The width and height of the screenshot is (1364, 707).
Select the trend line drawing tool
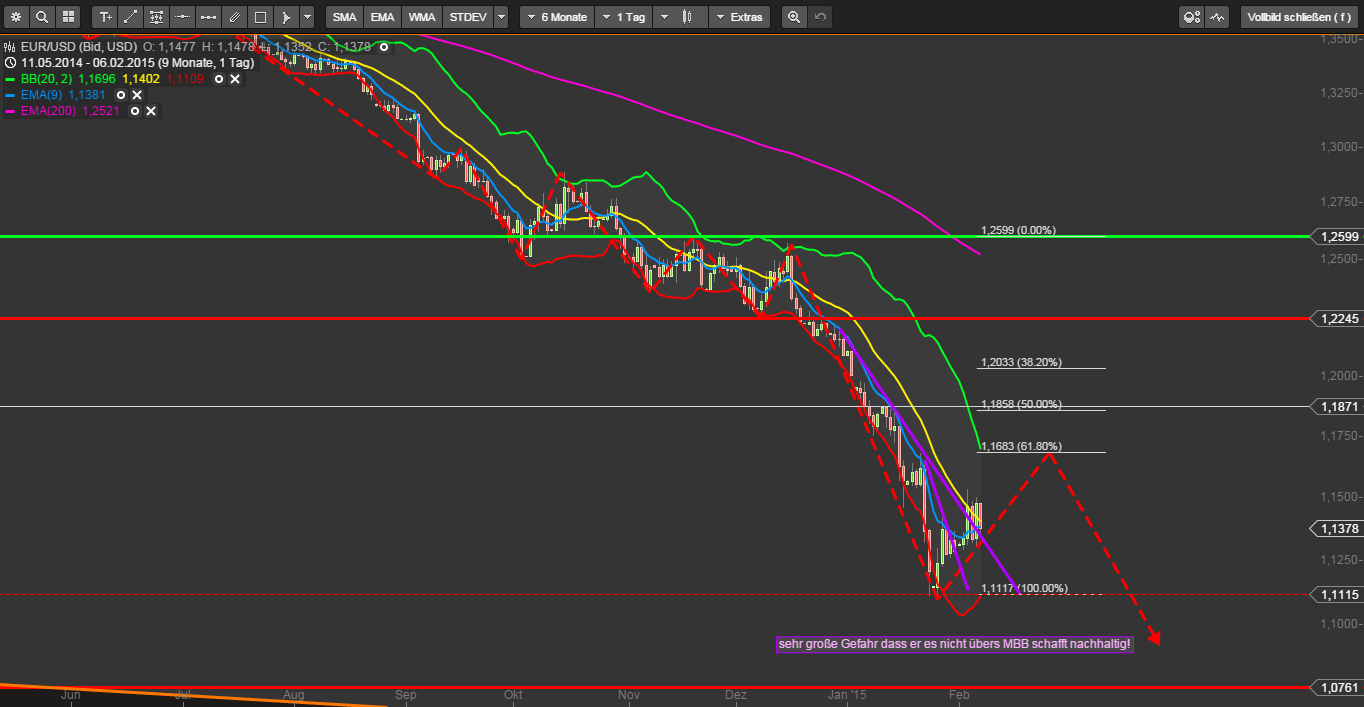[x=131, y=17]
